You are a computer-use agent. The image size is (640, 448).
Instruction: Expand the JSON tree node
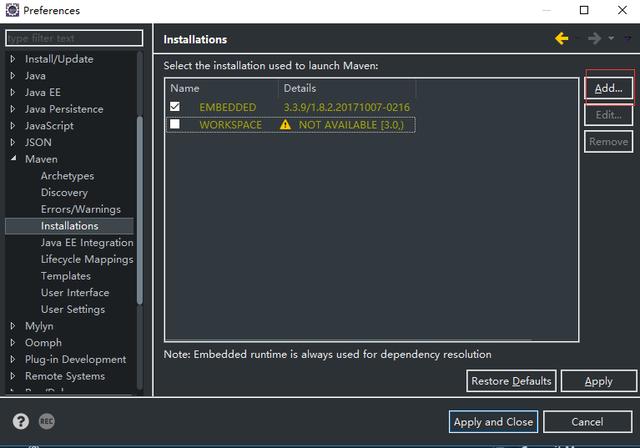click(x=13, y=142)
